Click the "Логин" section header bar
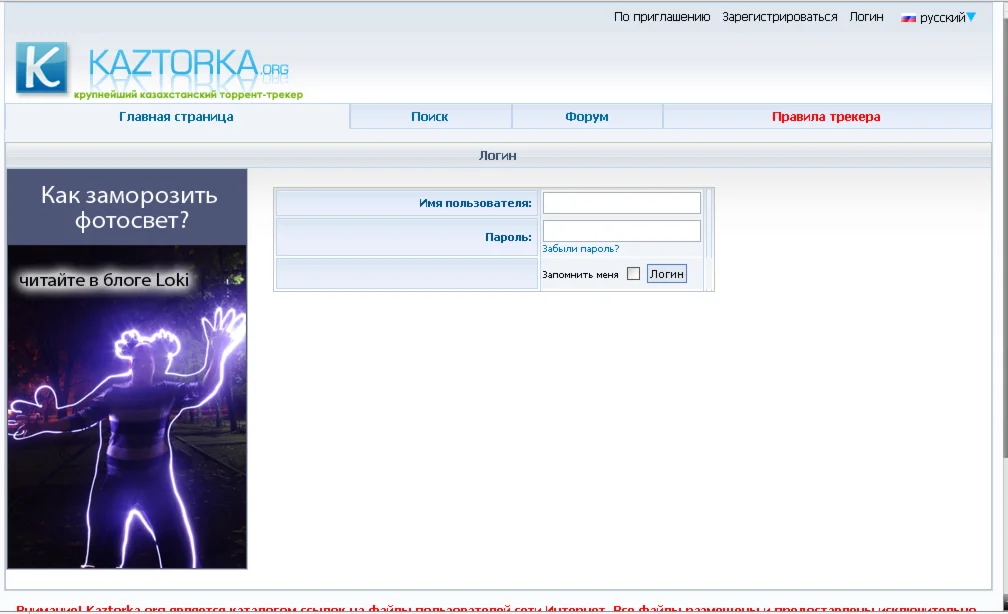This screenshot has height=614, width=1008. tap(500, 154)
